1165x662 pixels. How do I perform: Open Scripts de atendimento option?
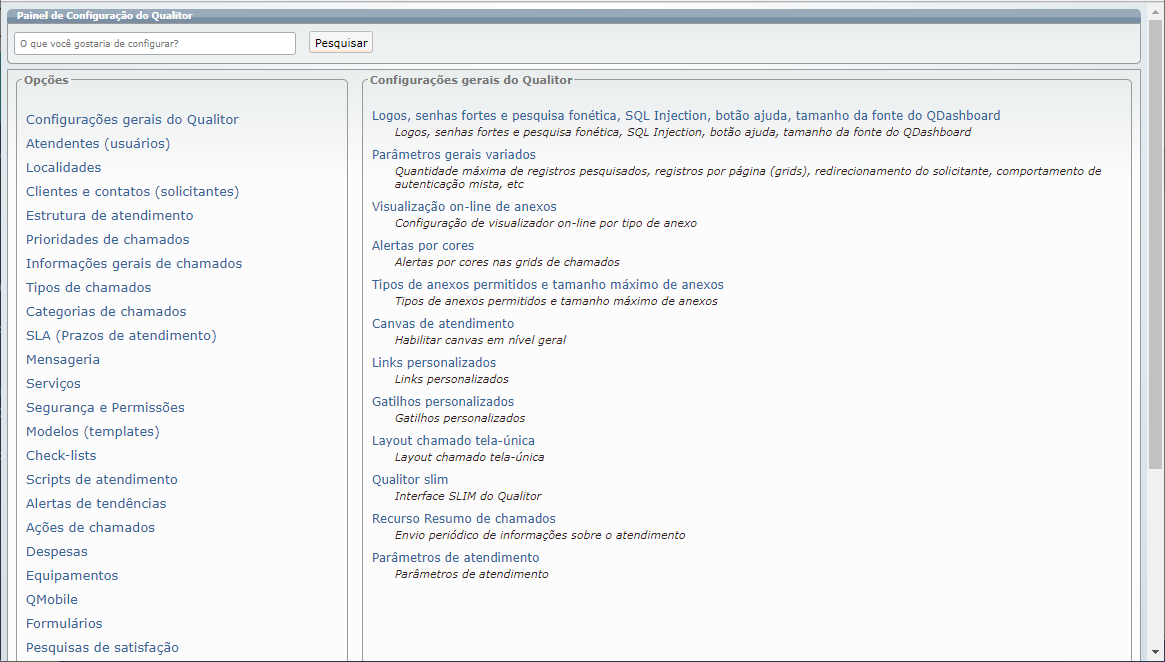102,479
